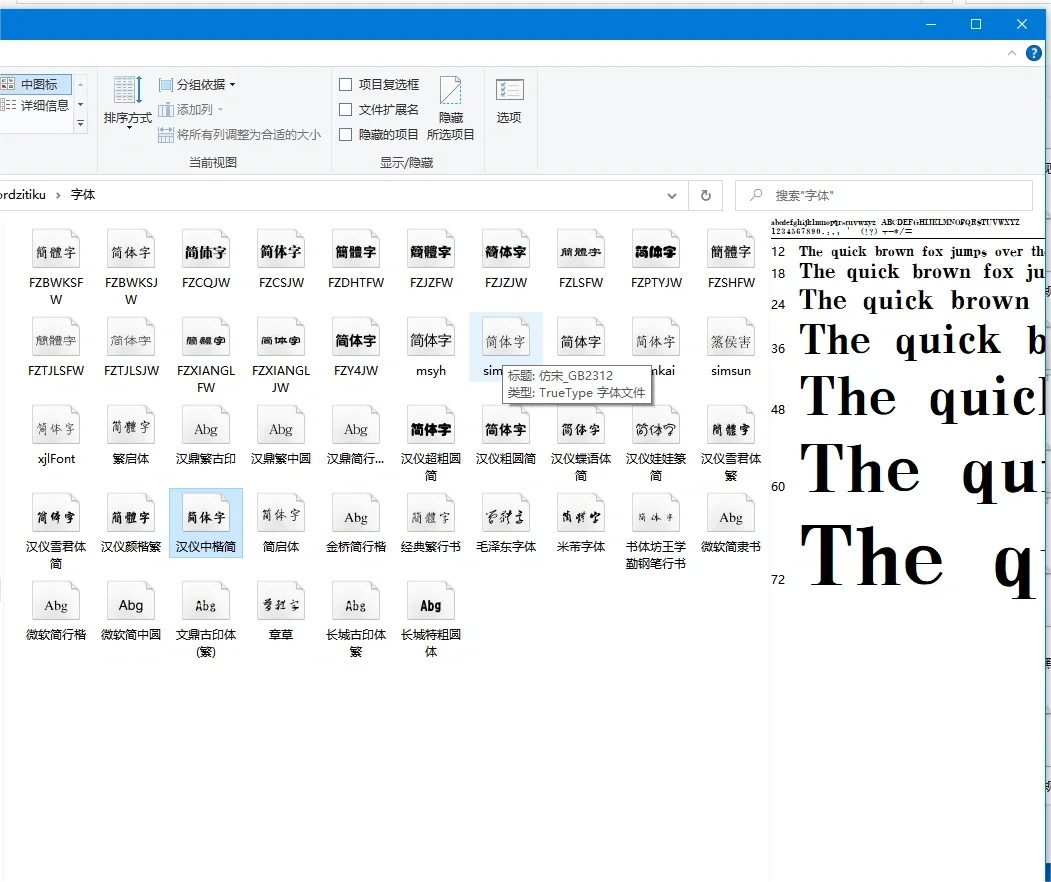Image resolution: width=1051 pixels, height=882 pixels.
Task: Click the 隐藏所选项目 hide selected items icon
Action: (x=451, y=108)
